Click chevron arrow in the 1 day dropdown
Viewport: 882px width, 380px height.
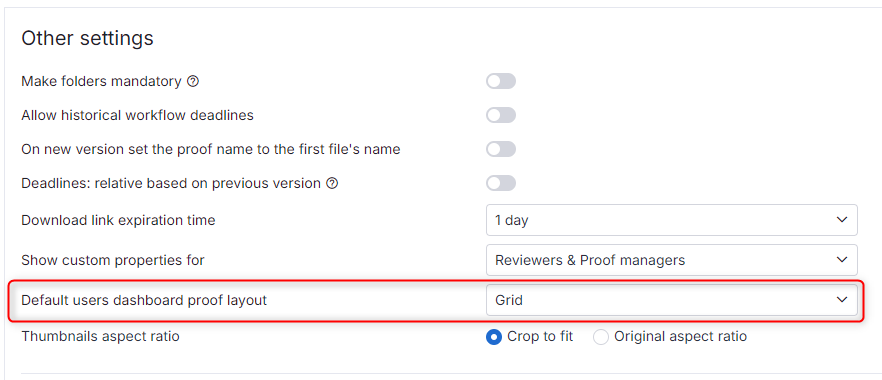842,220
